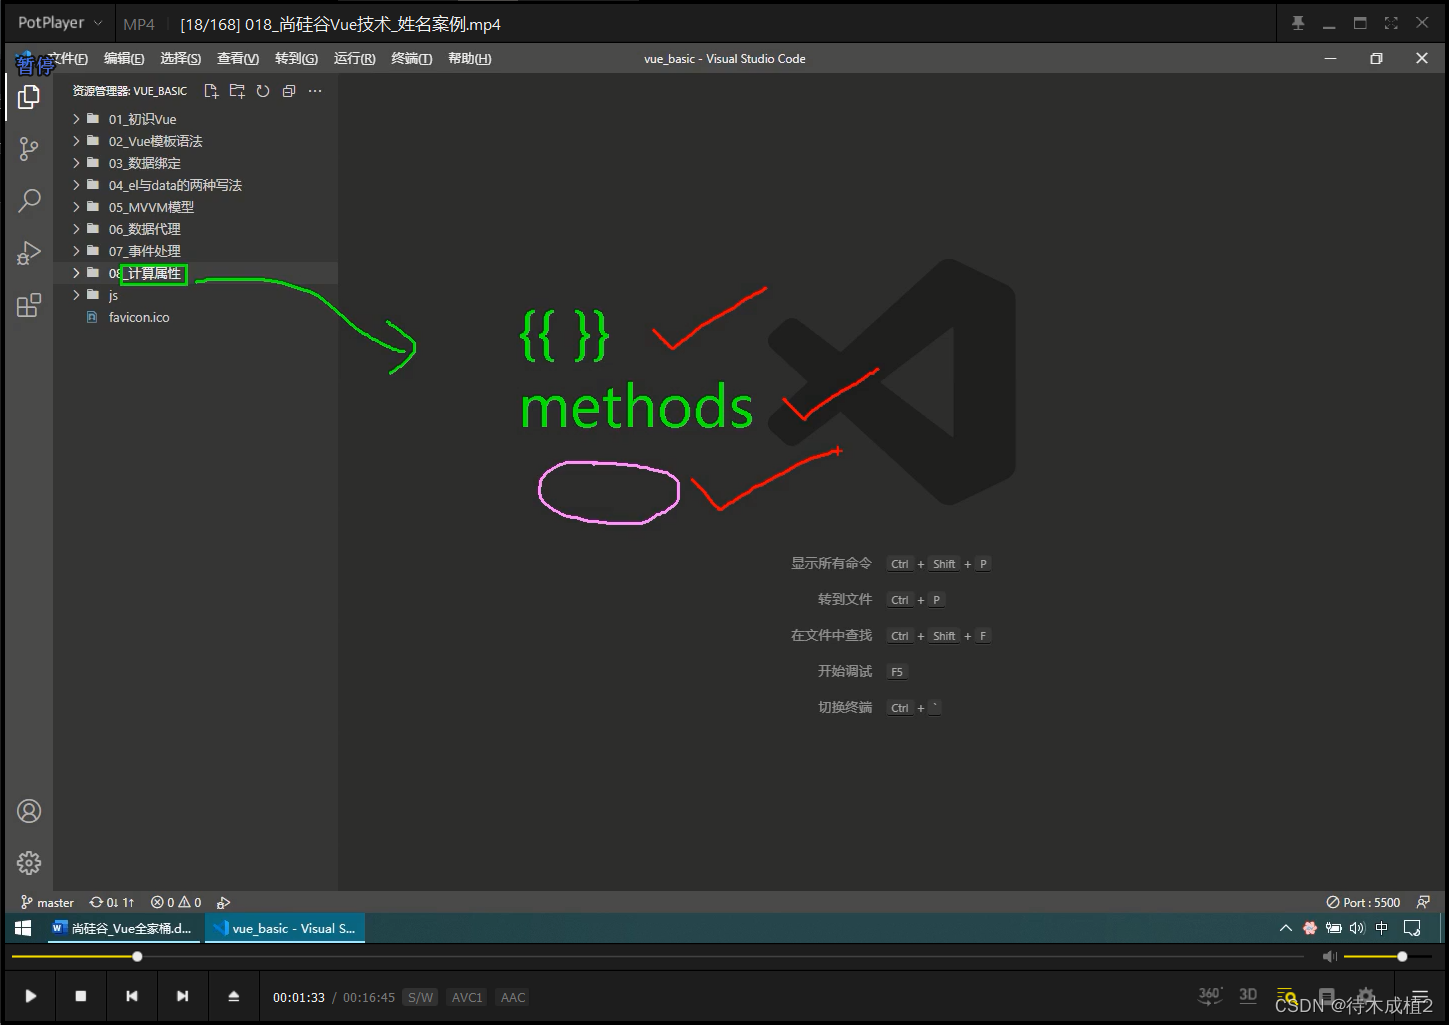Viewport: 1449px width, 1025px height.
Task: Expand the 08_计算属性 folder
Action: (x=195, y=273)
